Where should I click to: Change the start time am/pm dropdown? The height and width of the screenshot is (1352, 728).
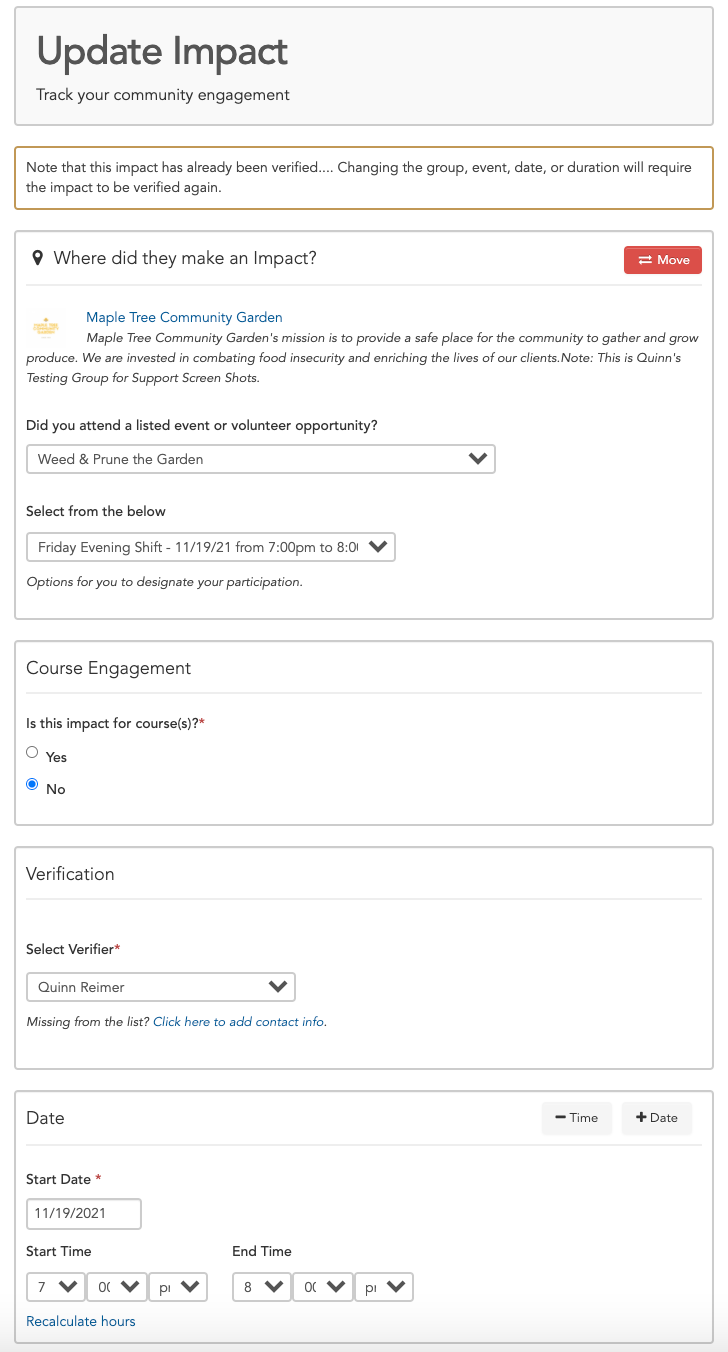[178, 1287]
